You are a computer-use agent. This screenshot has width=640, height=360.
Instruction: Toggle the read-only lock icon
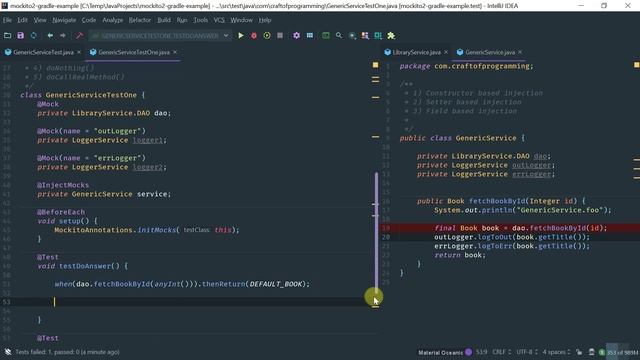click(579, 352)
